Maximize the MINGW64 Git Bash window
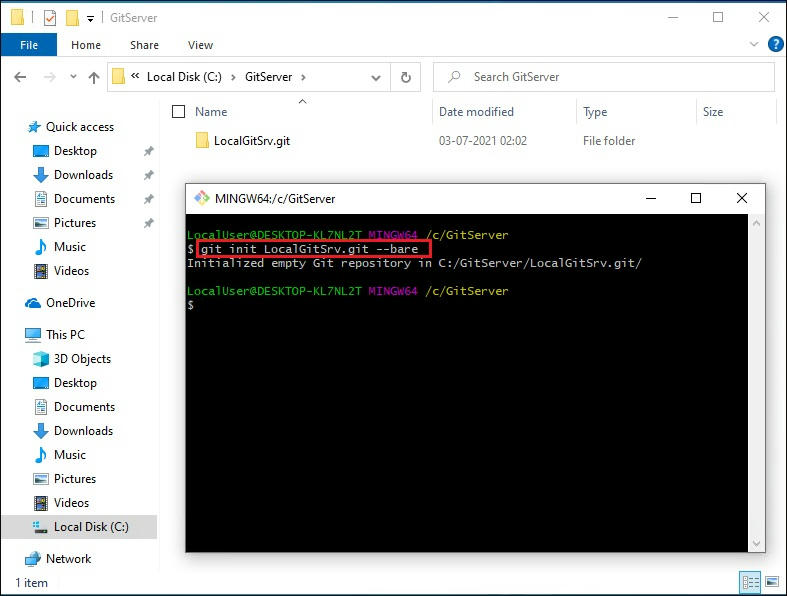The height and width of the screenshot is (596, 787). point(696,198)
